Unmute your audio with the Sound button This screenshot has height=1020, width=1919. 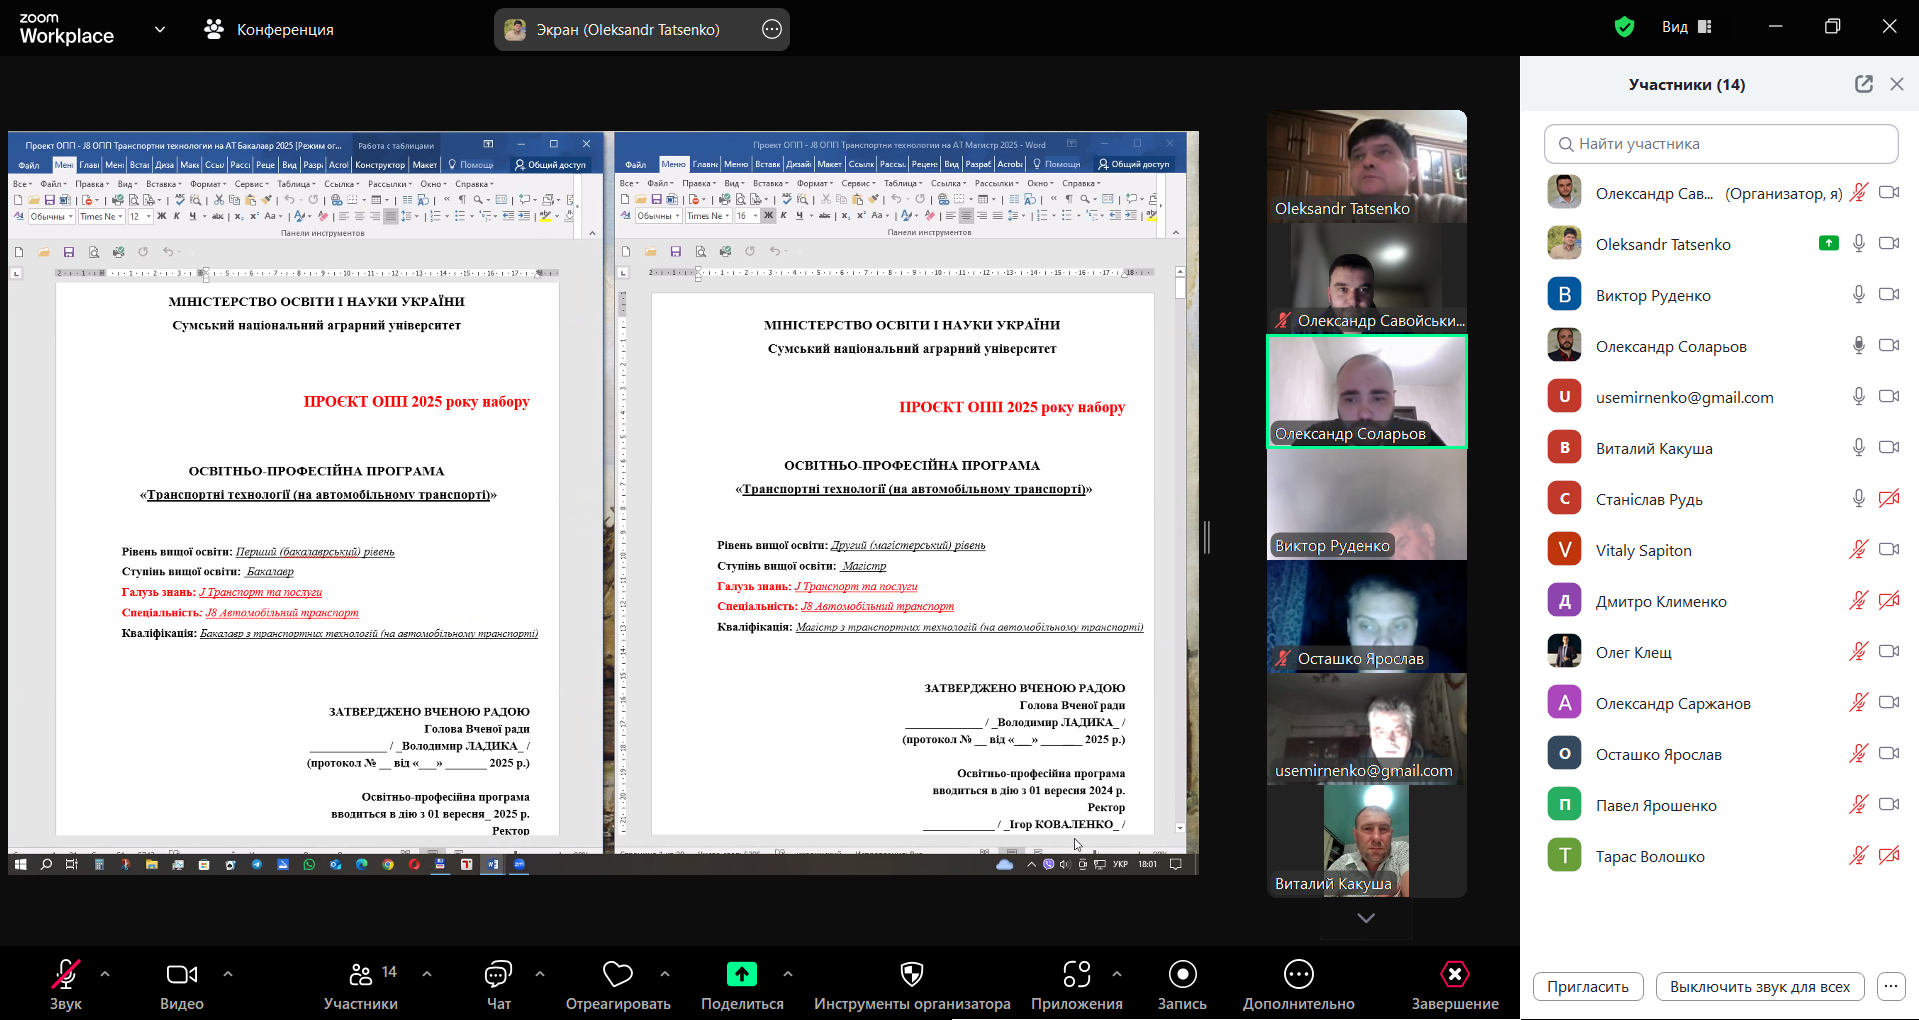point(66,975)
